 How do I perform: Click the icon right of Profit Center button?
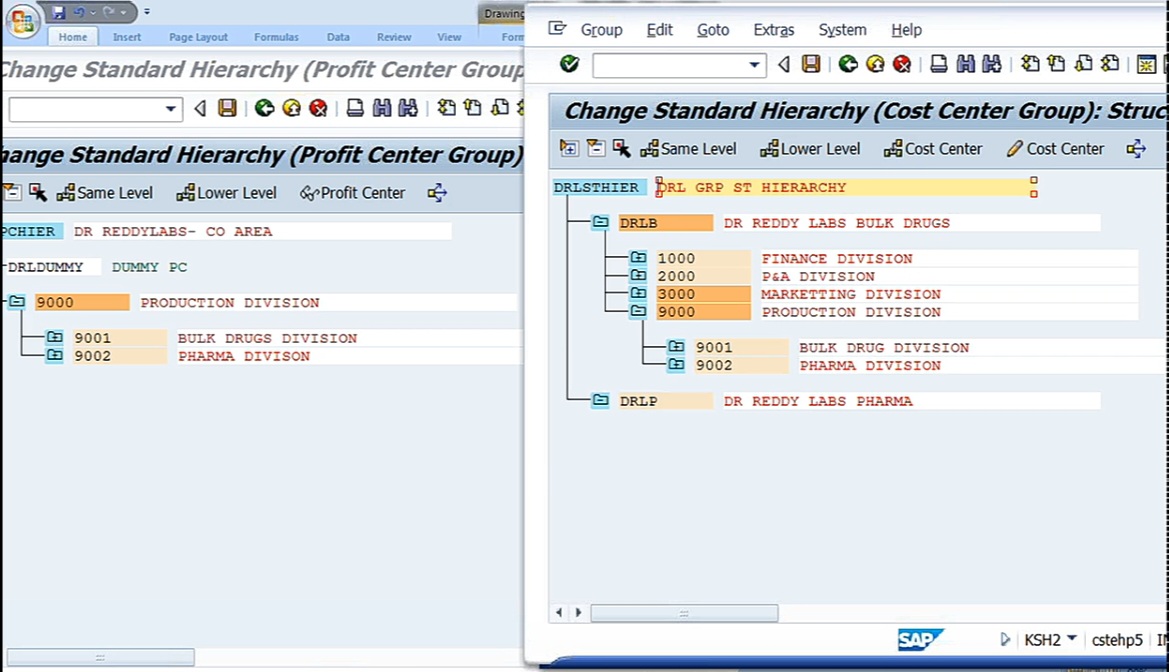[x=438, y=192]
